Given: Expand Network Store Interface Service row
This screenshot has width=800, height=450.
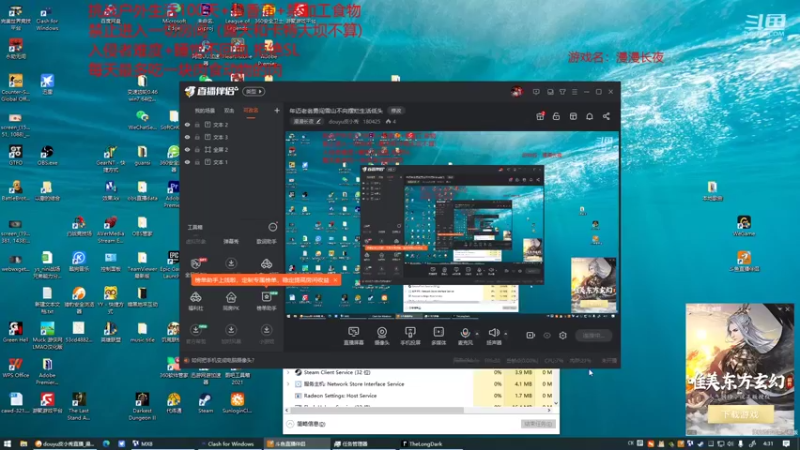Looking at the screenshot, I should click(x=289, y=384).
